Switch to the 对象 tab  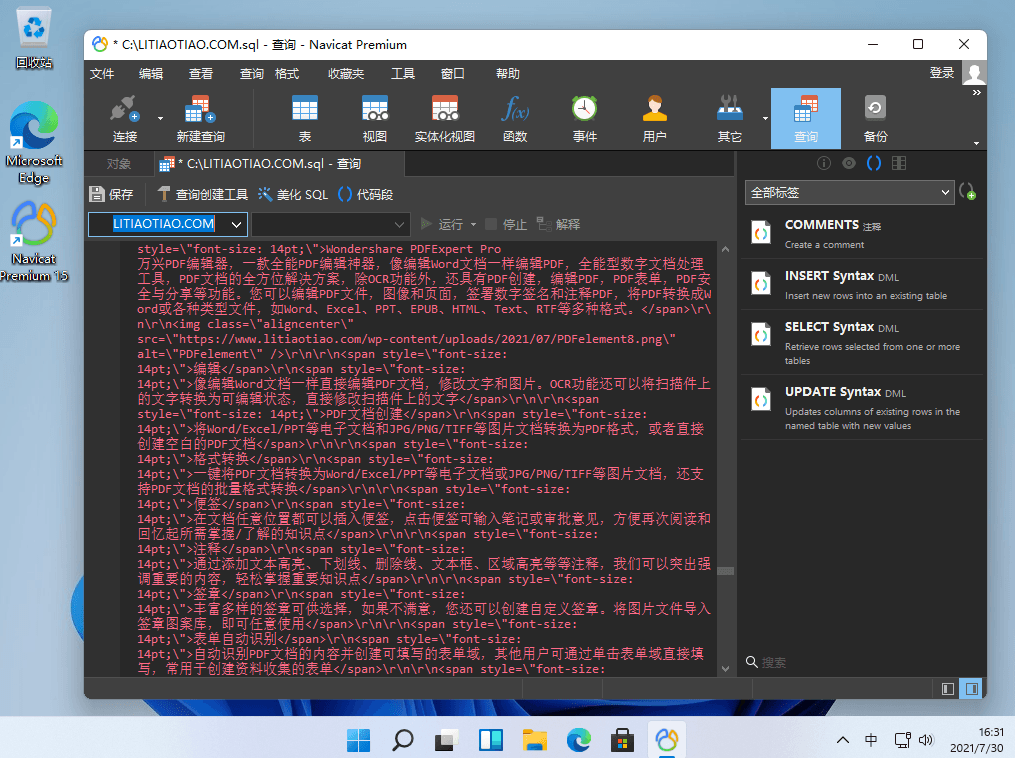[x=119, y=164]
